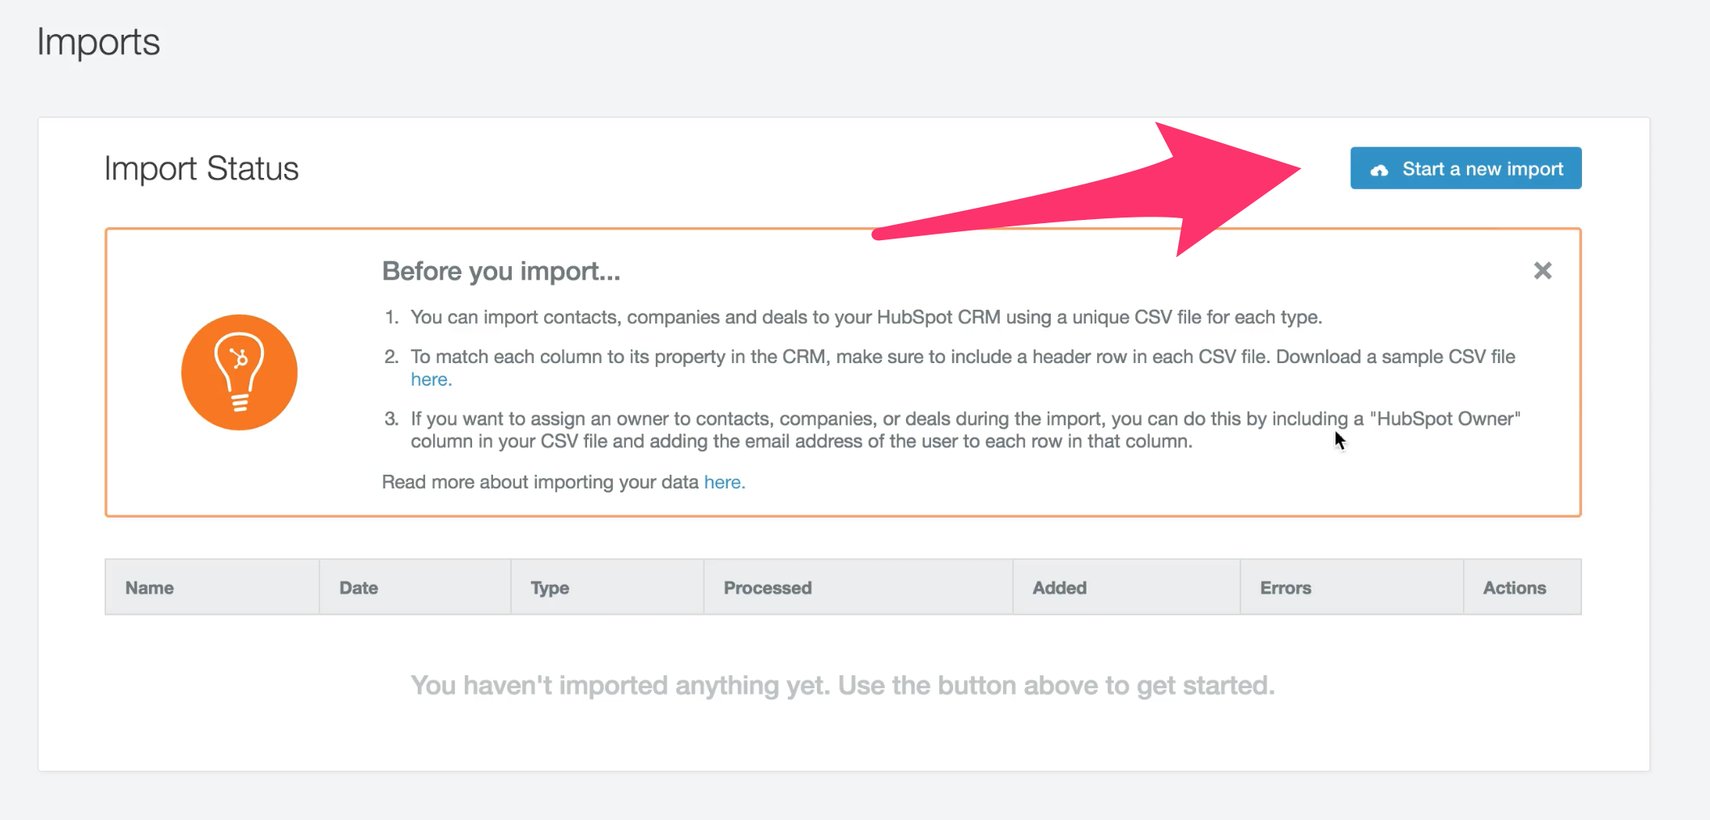Click the empty state message text
Image resolution: width=1710 pixels, height=820 pixels.
[842, 685]
